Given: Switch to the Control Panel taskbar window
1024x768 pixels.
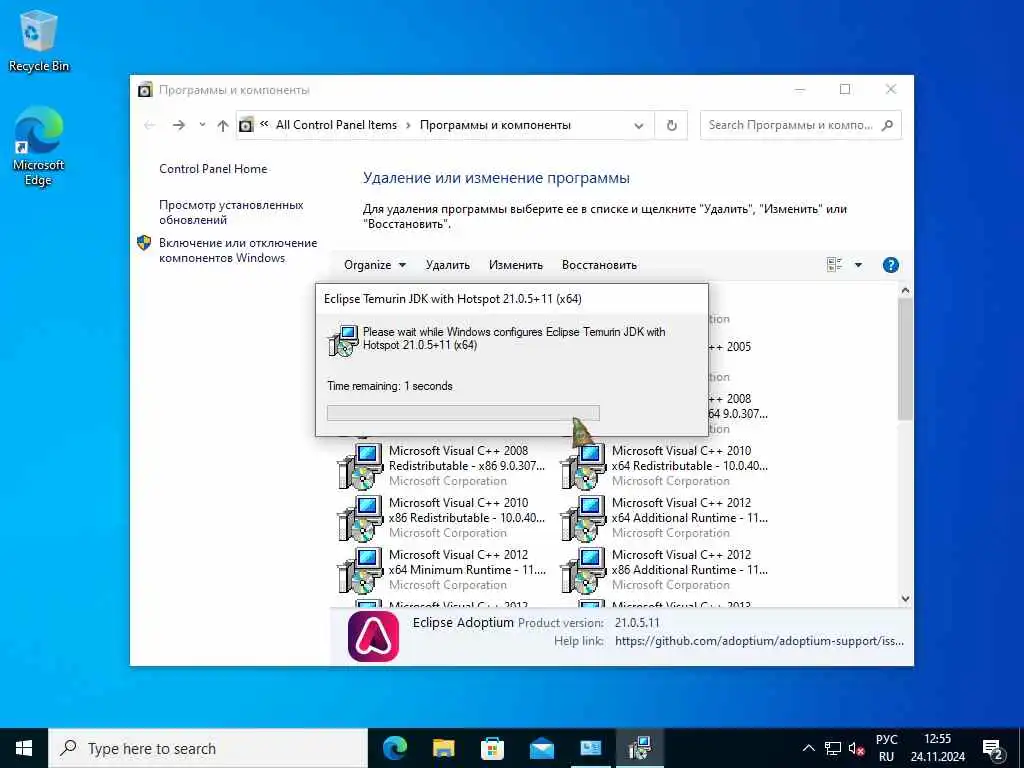Looking at the screenshot, I should 590,748.
